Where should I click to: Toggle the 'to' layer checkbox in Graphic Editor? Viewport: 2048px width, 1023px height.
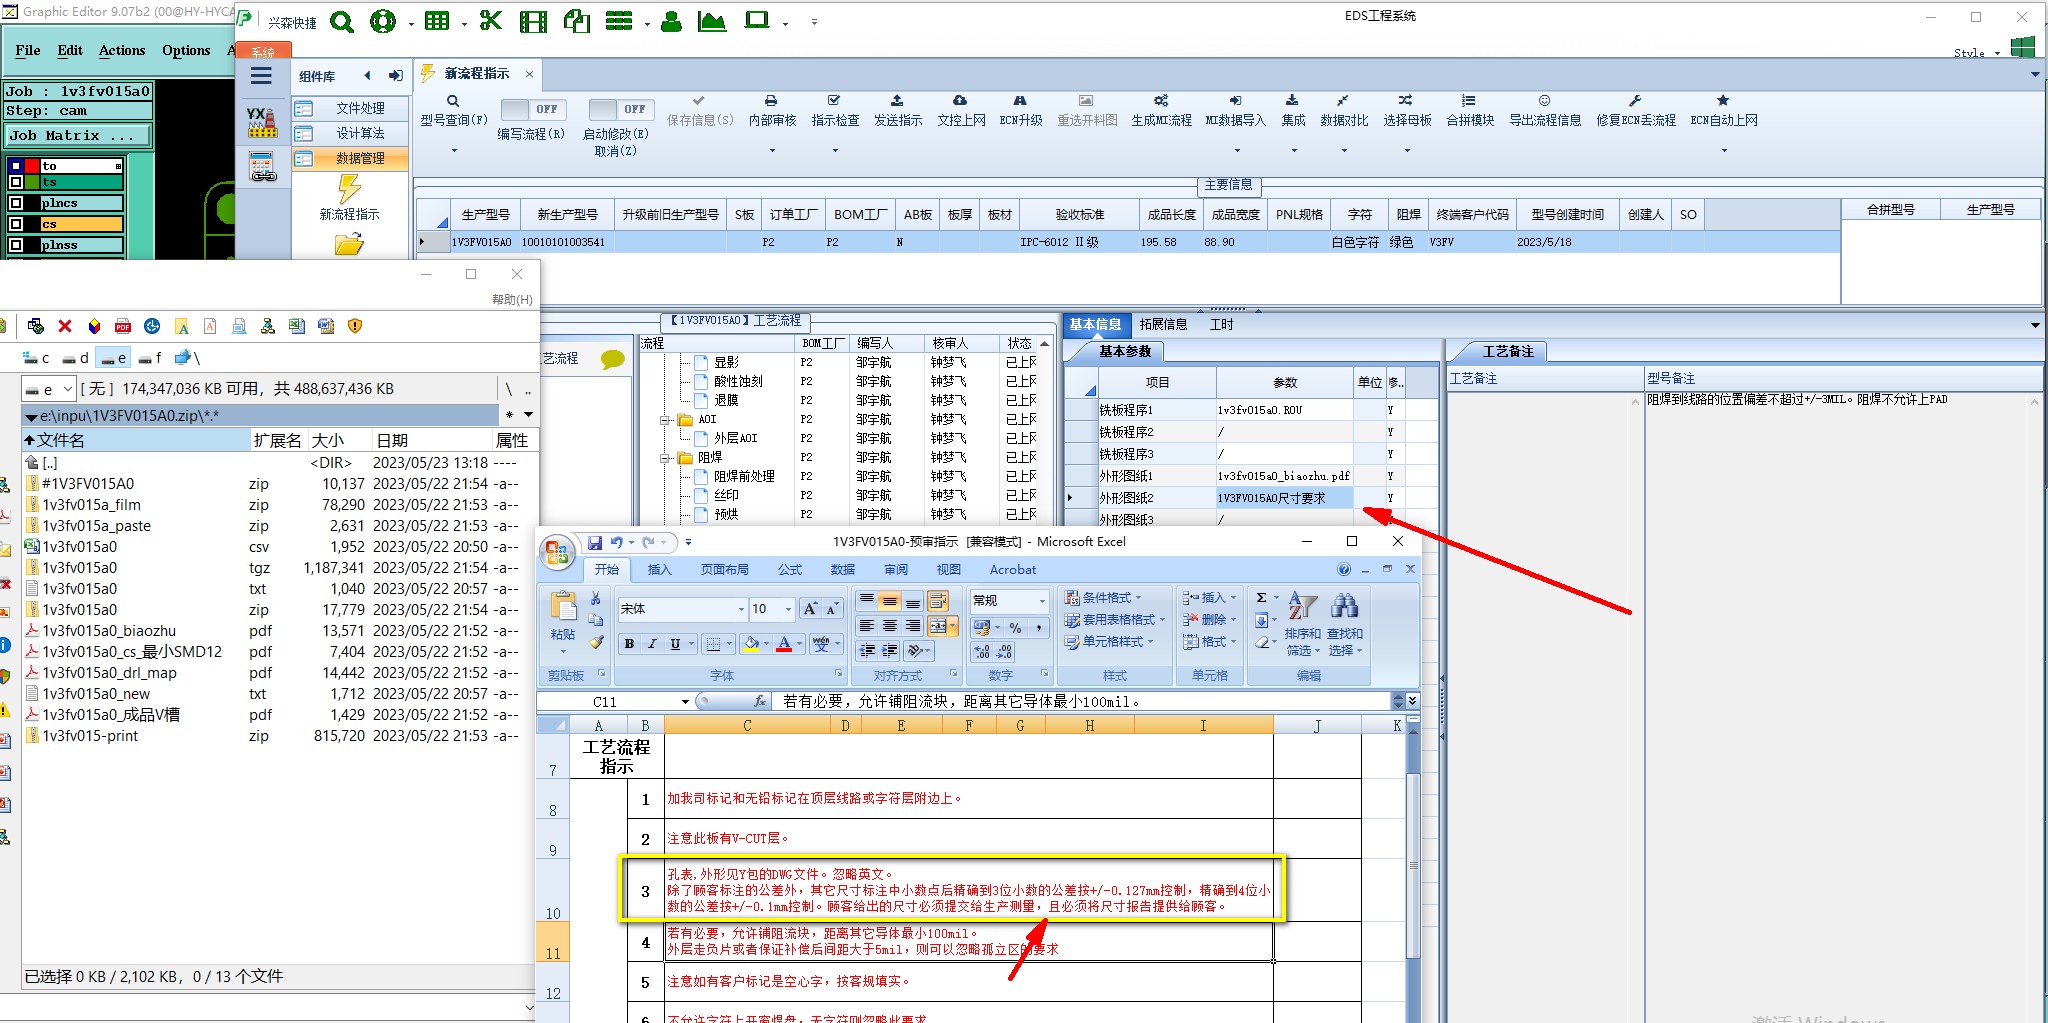pos(16,166)
